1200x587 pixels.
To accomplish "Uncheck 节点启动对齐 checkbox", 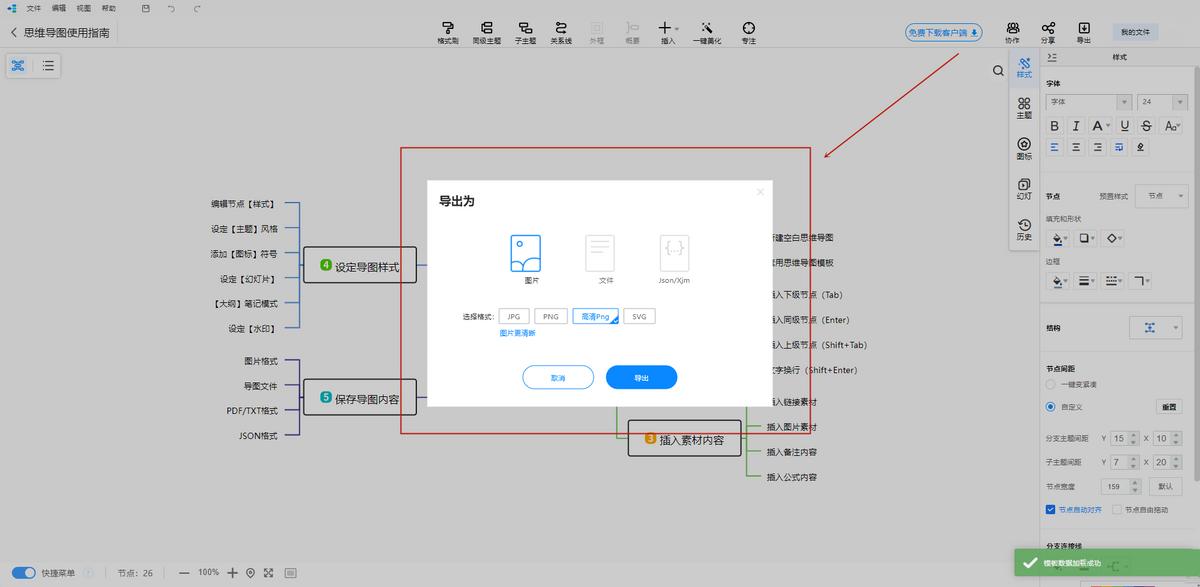I will (1050, 509).
